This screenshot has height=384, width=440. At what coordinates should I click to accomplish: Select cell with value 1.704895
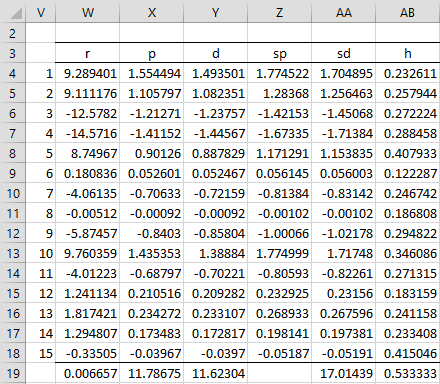pos(344,73)
